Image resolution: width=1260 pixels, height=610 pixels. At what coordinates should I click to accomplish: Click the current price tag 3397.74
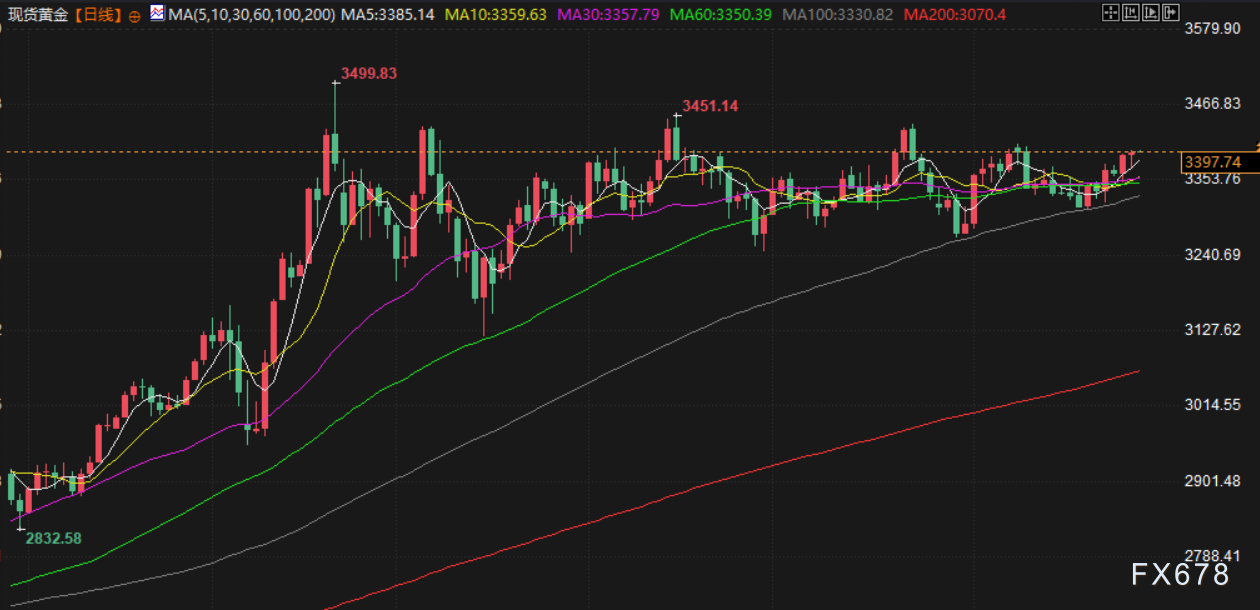[1211, 162]
